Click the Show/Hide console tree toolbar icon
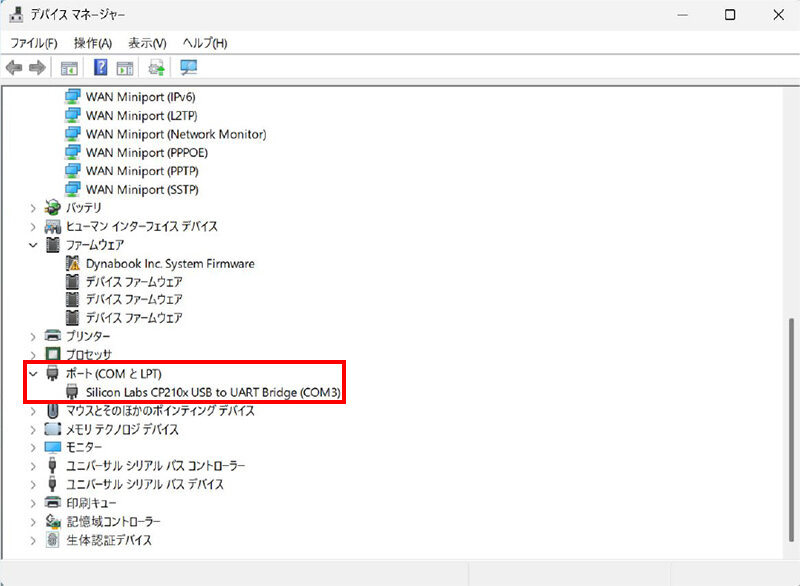This screenshot has height=586, width=800. coord(69,68)
